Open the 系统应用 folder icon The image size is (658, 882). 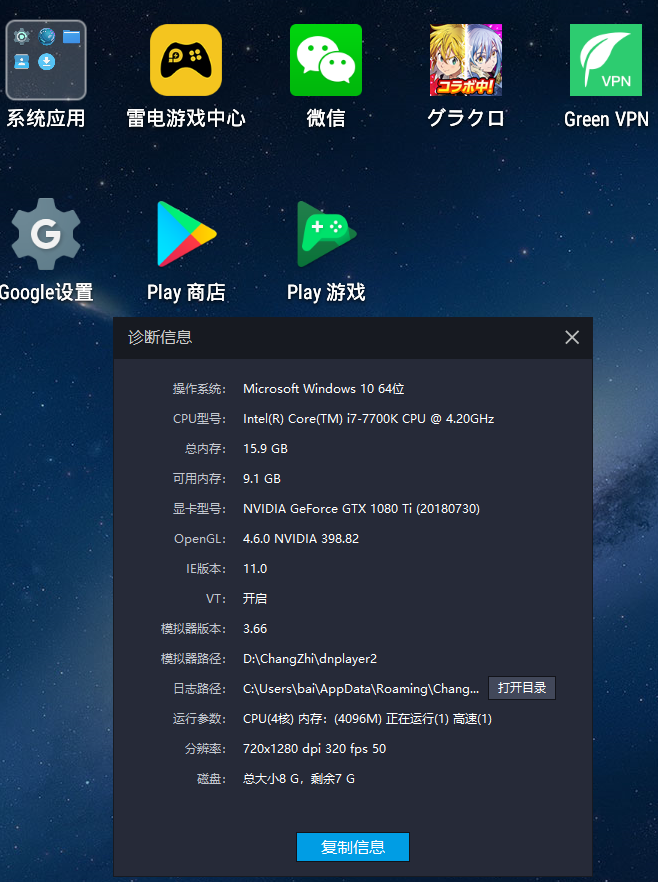(x=46, y=60)
